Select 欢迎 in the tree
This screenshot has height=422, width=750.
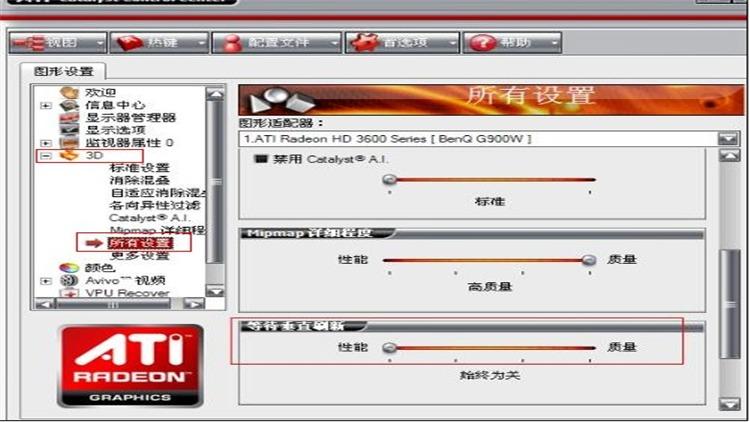100,92
